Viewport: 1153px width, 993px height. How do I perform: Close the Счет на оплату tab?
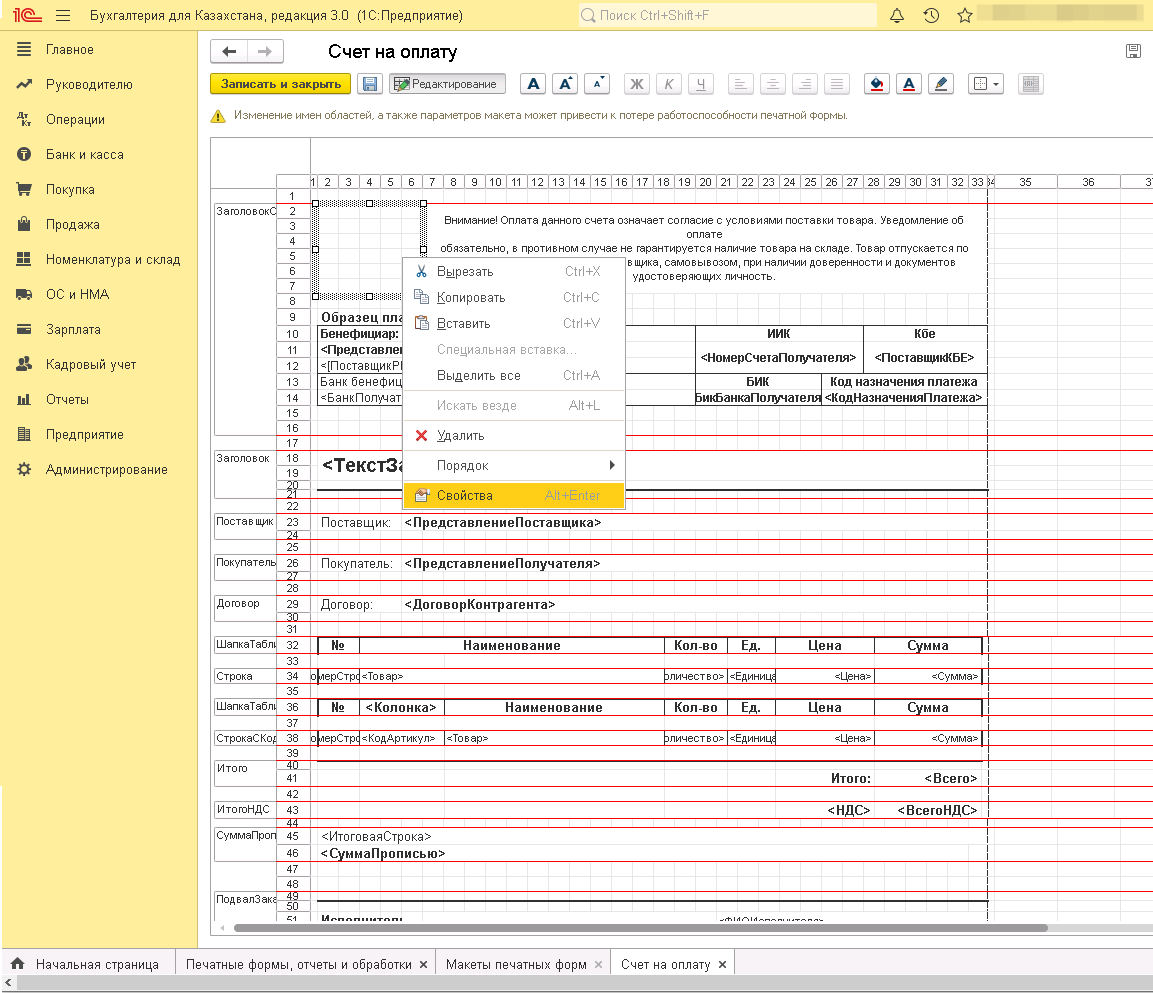click(x=723, y=964)
